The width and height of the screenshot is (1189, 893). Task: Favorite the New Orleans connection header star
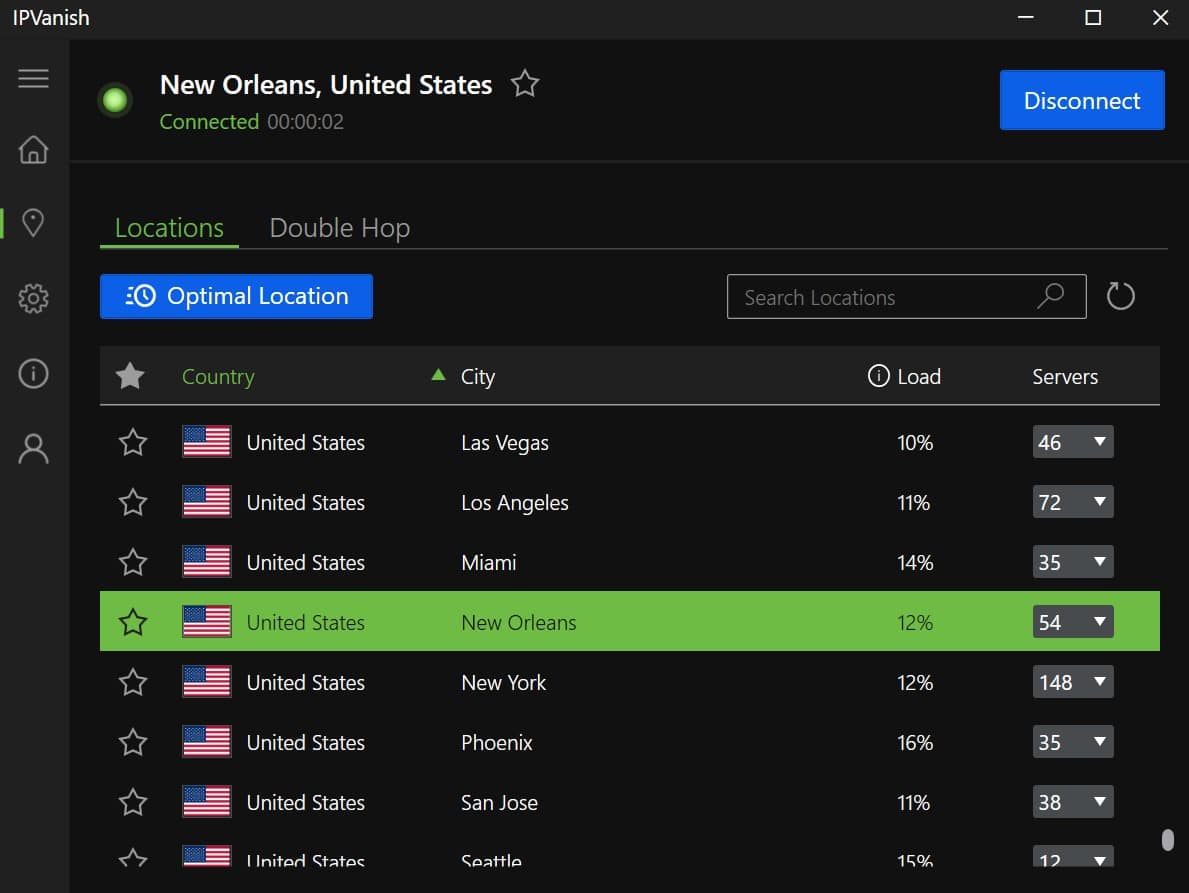pyautogui.click(x=525, y=83)
